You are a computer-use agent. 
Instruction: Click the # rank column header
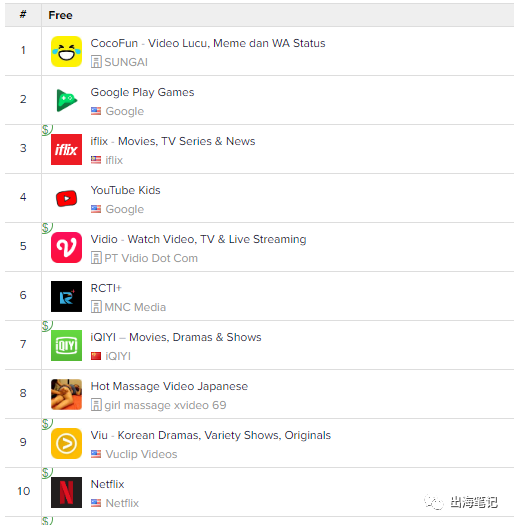(23, 14)
